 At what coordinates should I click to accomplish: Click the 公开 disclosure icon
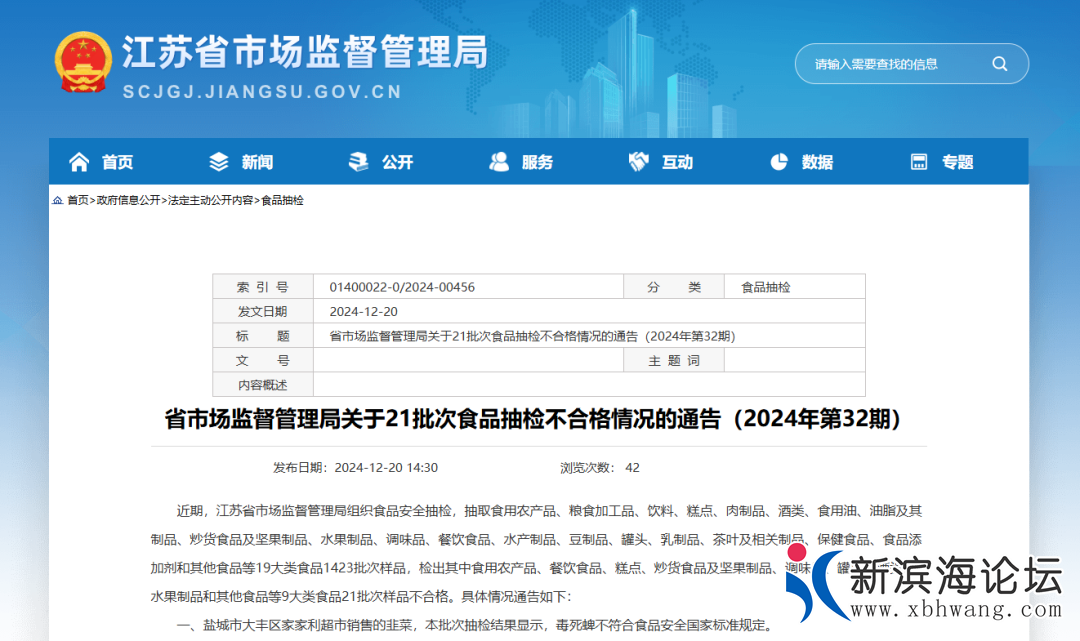358,162
